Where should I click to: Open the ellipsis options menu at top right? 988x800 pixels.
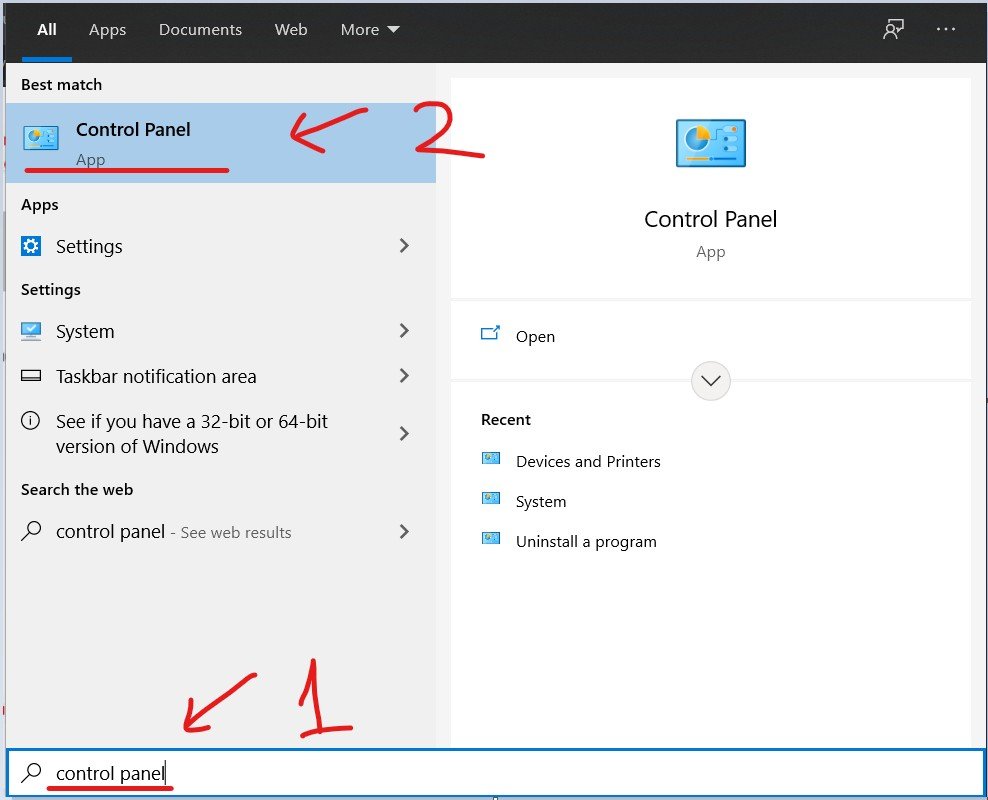[x=945, y=30]
